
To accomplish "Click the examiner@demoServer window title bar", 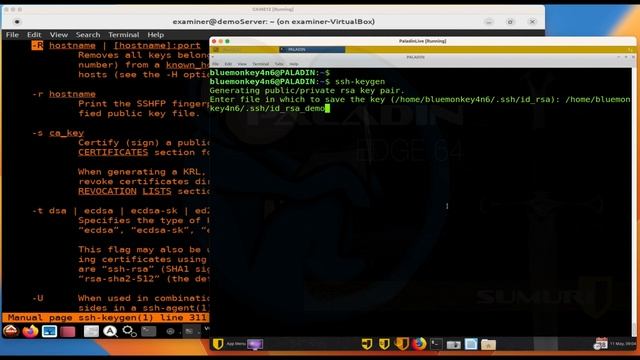I will pos(273,22).
